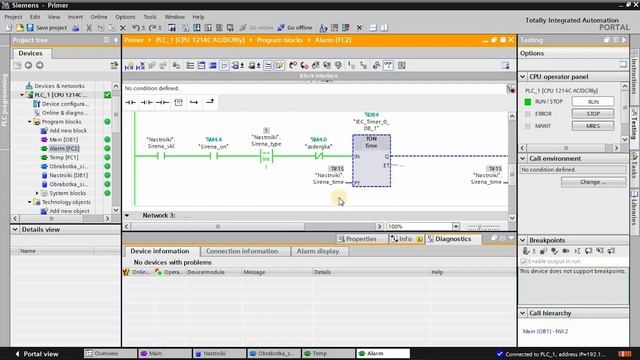Select Temp [FC1] block in tree

[x=64, y=157]
